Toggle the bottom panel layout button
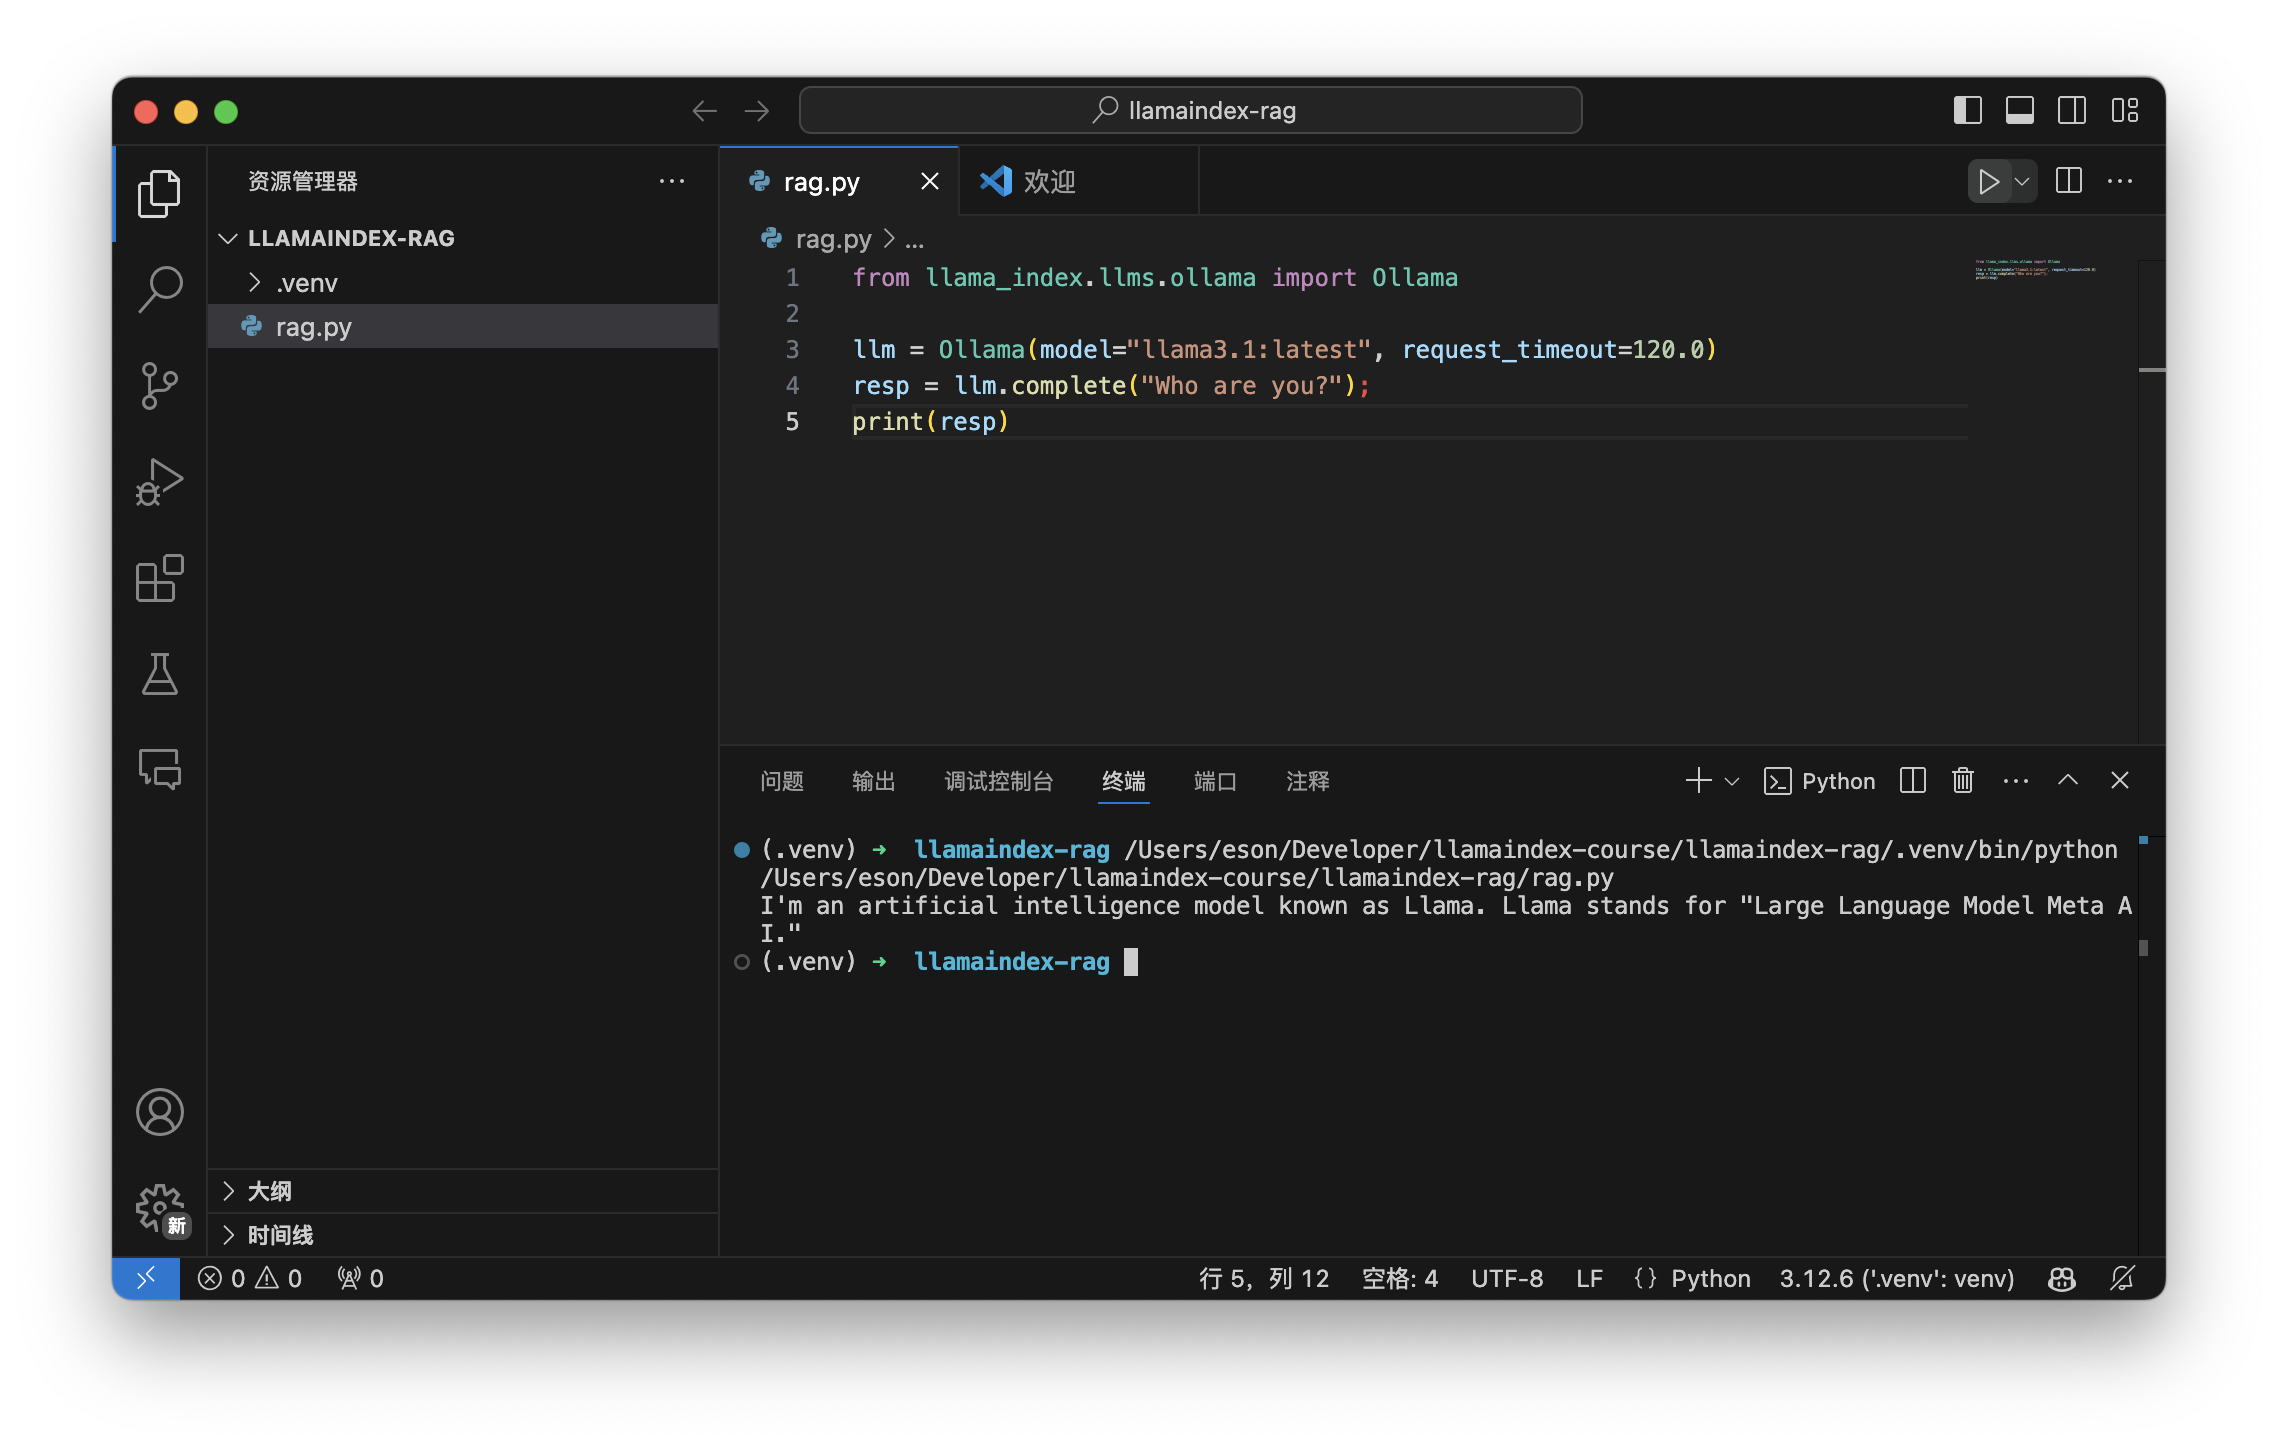Image resolution: width=2278 pixels, height=1448 pixels. pyautogui.click(x=2019, y=111)
